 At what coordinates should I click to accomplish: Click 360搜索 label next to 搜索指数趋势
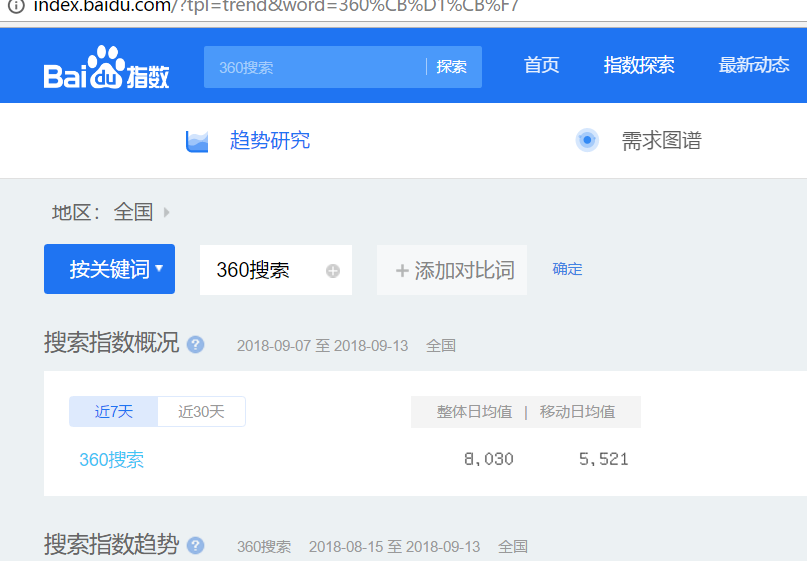[x=264, y=547]
